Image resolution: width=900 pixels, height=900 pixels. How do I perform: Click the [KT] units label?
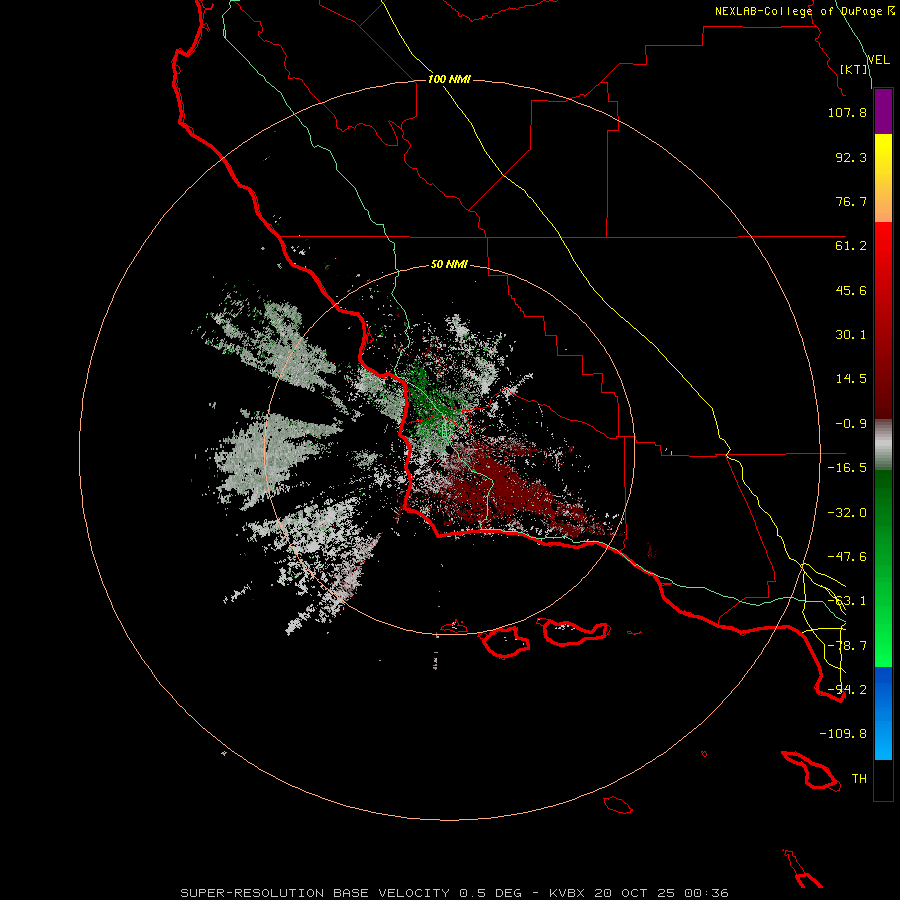tap(854, 69)
